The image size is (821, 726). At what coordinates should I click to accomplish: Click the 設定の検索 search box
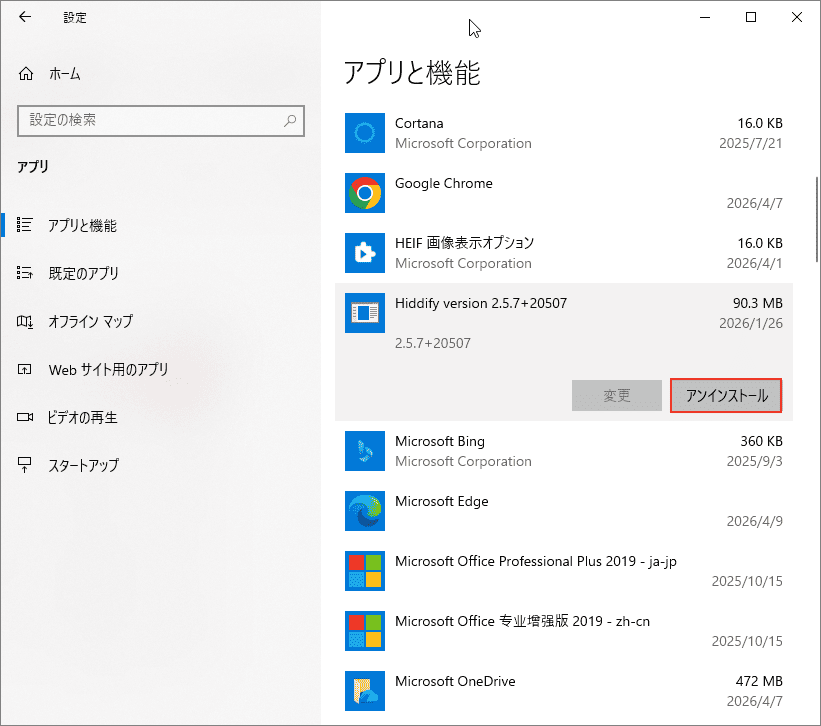(160, 120)
